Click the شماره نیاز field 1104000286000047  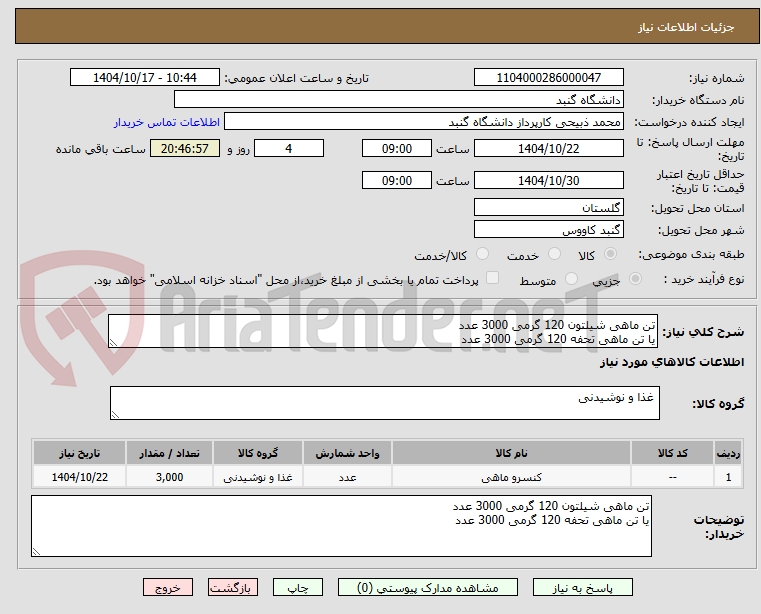tap(548, 77)
